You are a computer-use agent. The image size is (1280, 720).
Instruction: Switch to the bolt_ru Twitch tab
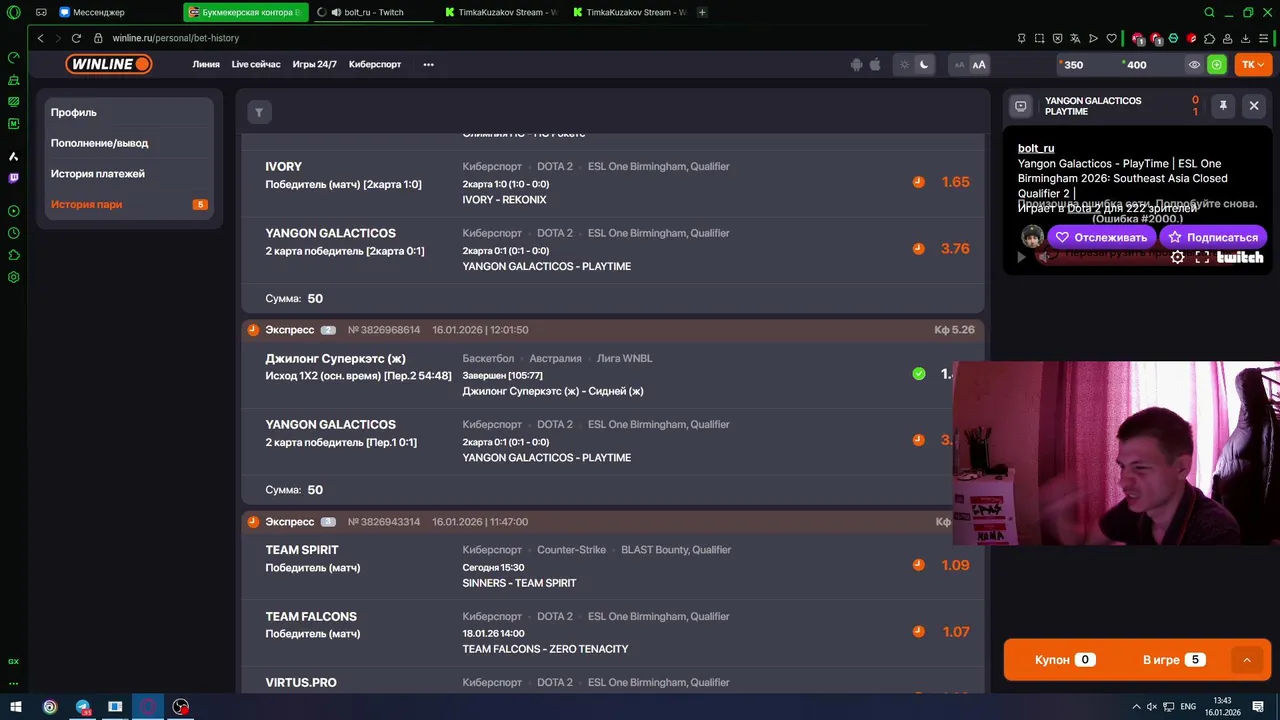coord(372,12)
